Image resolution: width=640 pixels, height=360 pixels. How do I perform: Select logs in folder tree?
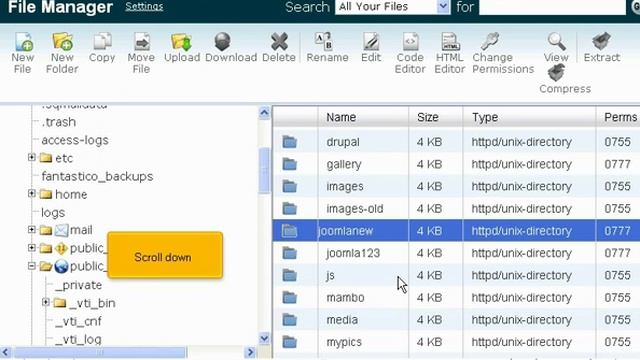[x=53, y=213]
